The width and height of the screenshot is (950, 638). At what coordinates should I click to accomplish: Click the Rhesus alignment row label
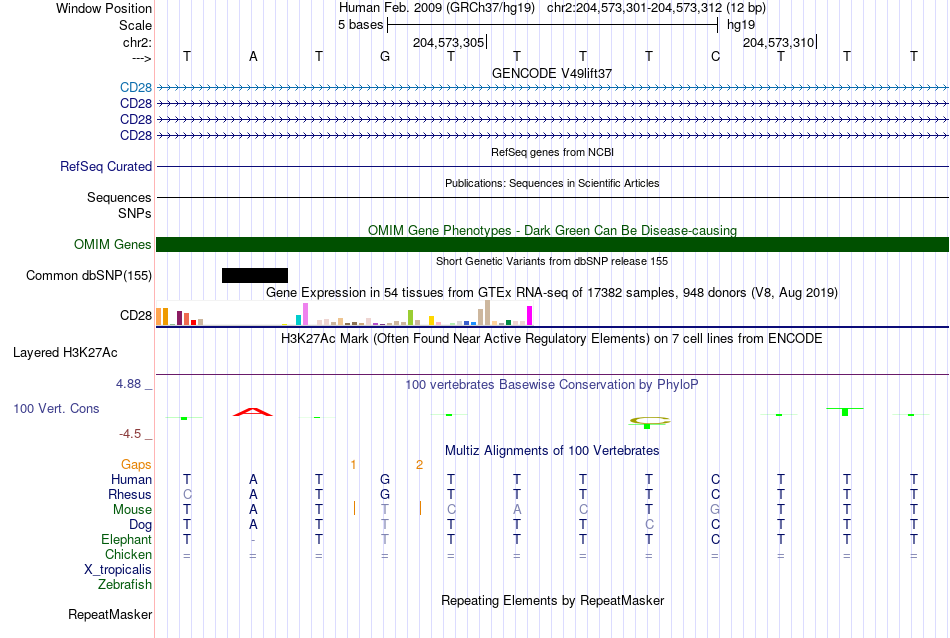(x=130, y=495)
